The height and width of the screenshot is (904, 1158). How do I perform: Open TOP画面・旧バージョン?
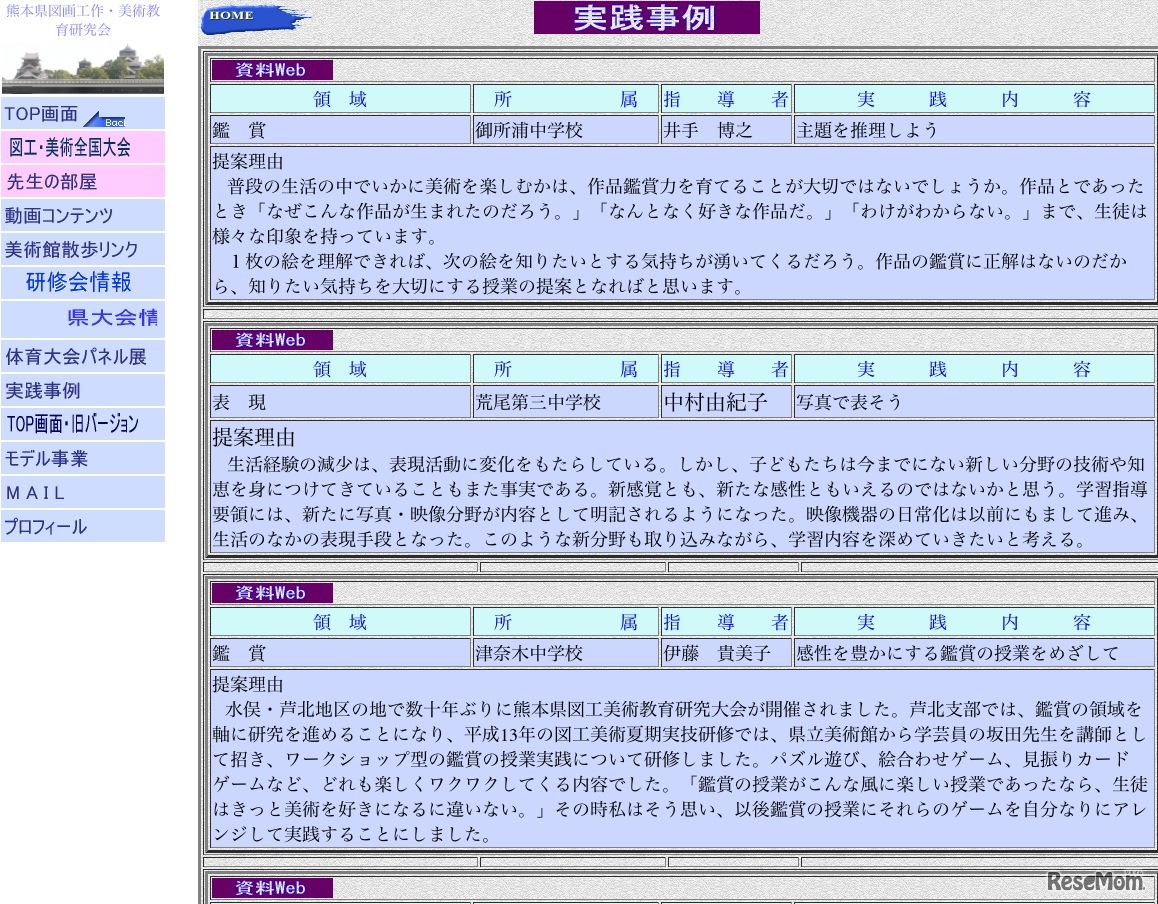(60, 424)
